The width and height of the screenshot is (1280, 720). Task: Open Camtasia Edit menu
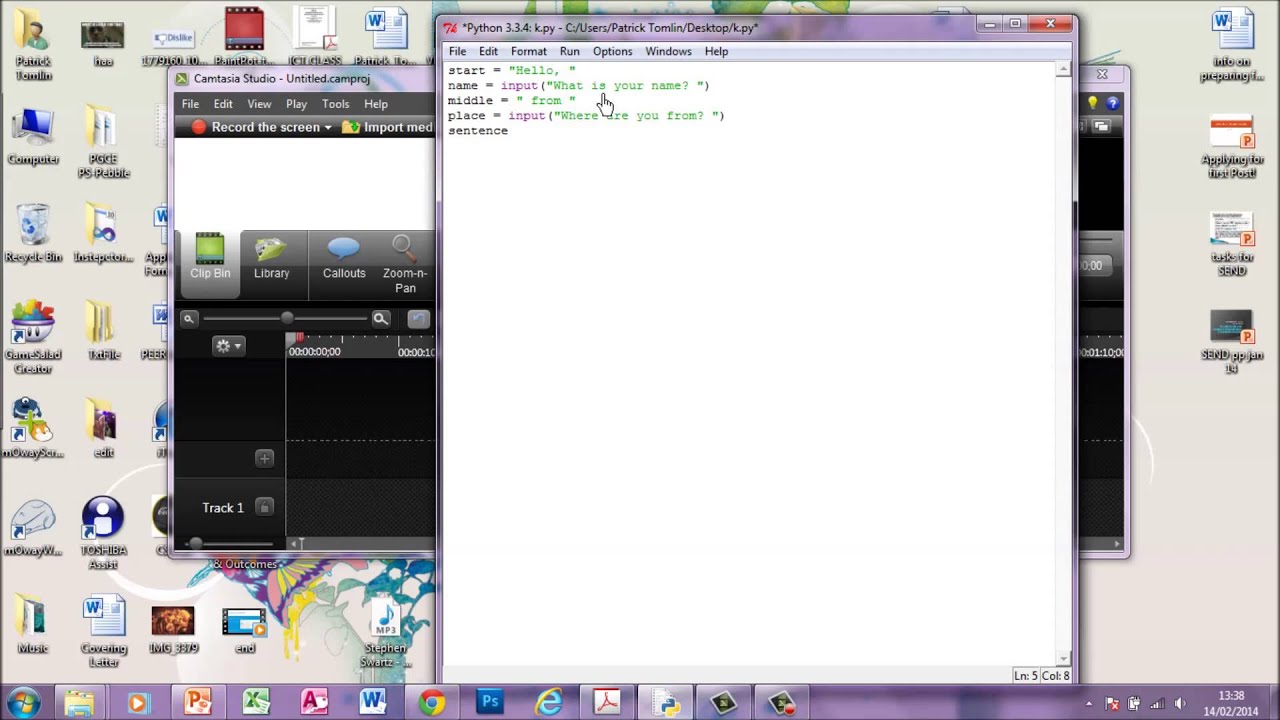[x=223, y=104]
